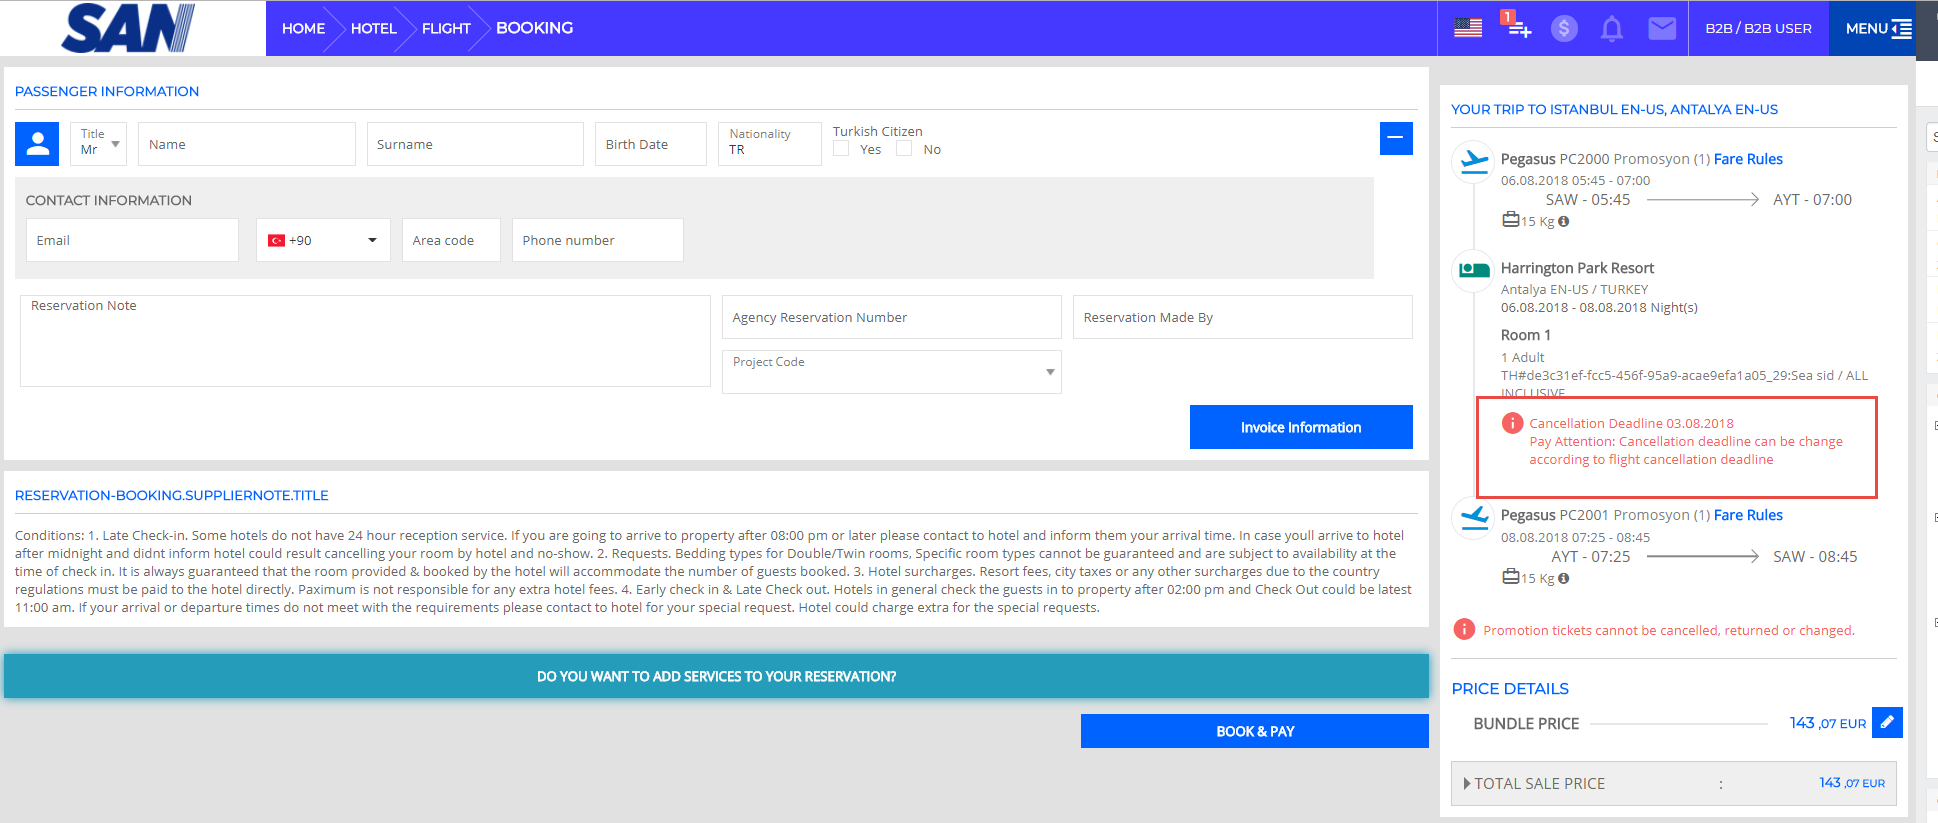
Task: Go to the HOTEL navigation step
Action: tap(373, 28)
